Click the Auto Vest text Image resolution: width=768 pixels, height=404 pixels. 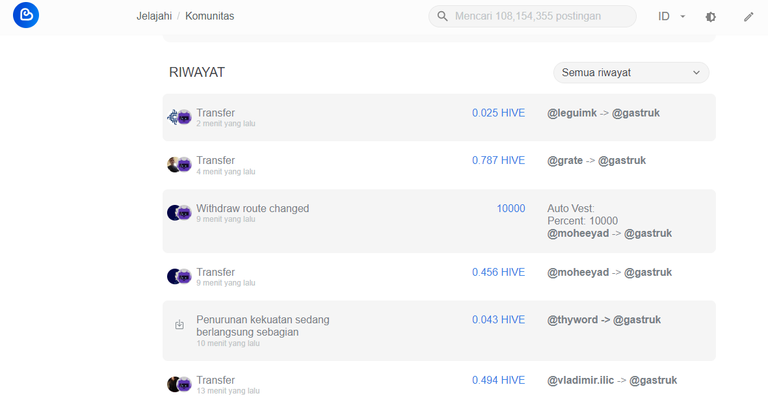pos(571,209)
